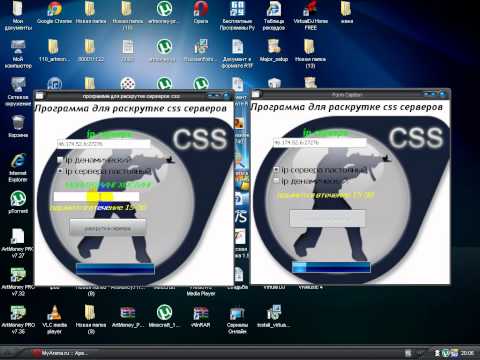Click the blue progress bar in left window
Screen dimensions: 480x360
click(x=115, y=269)
